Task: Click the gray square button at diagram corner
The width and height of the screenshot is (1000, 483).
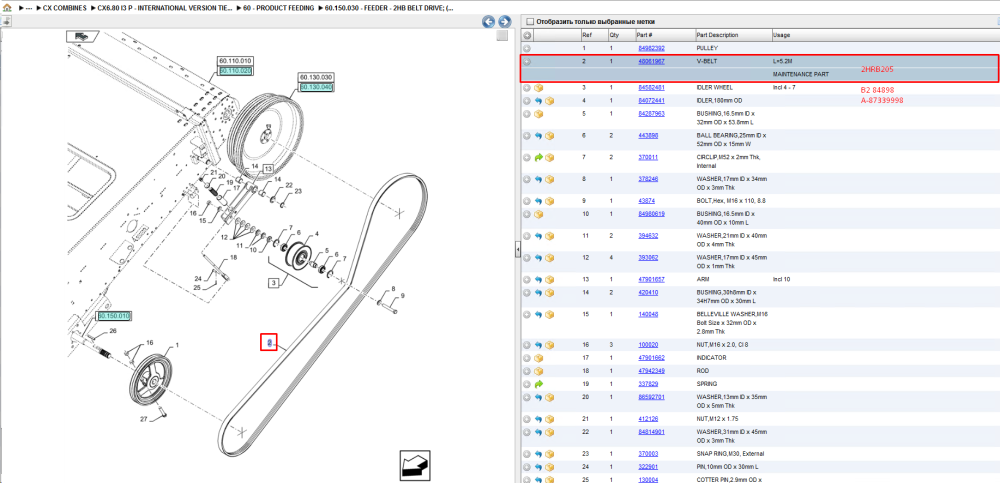Action: [503, 36]
